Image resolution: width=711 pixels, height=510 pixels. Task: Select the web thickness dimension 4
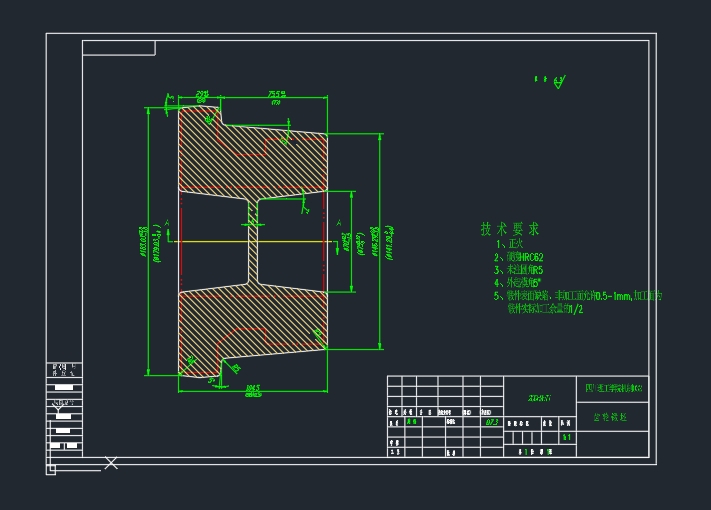[253, 222]
